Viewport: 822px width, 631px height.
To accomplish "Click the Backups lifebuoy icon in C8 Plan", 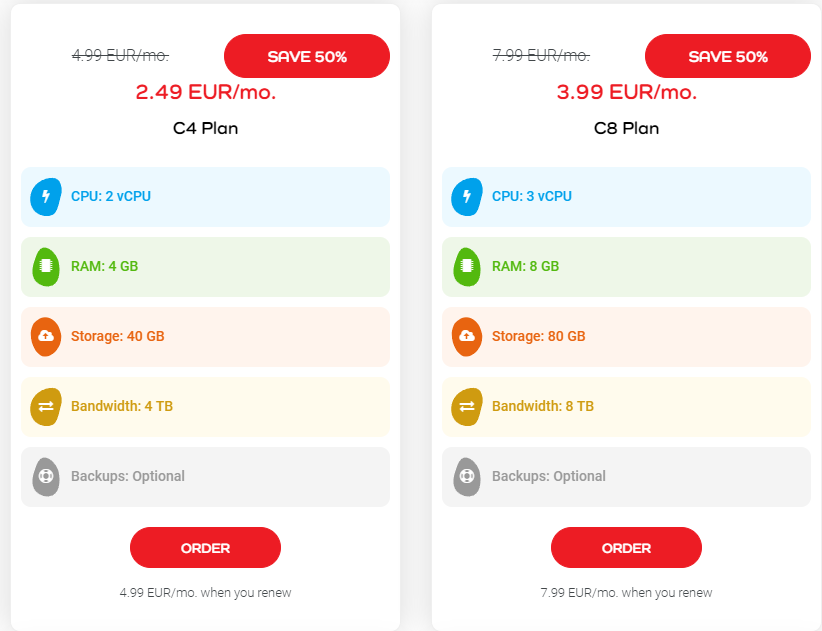I will pos(467,477).
